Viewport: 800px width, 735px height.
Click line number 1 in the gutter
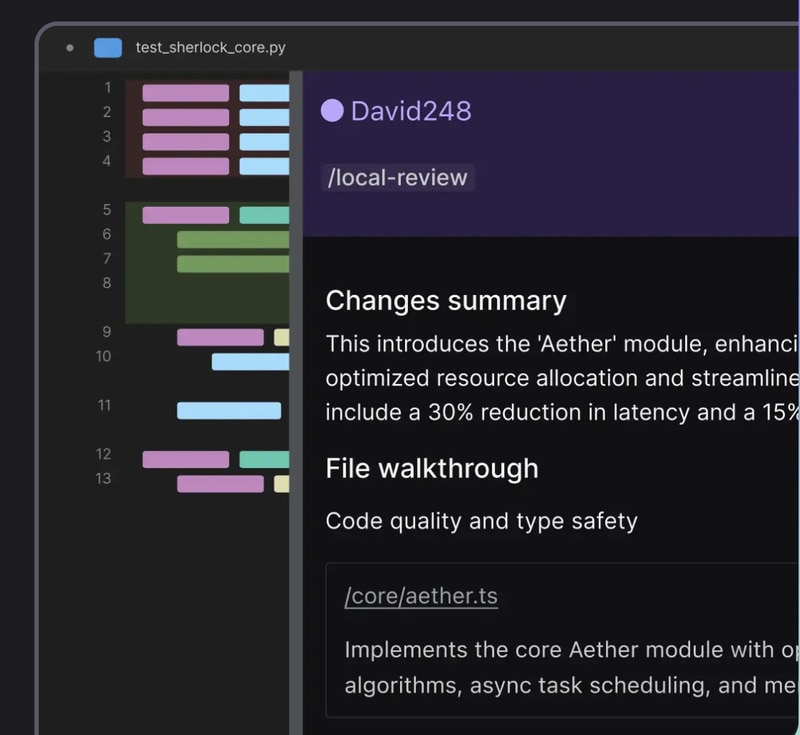[x=107, y=88]
